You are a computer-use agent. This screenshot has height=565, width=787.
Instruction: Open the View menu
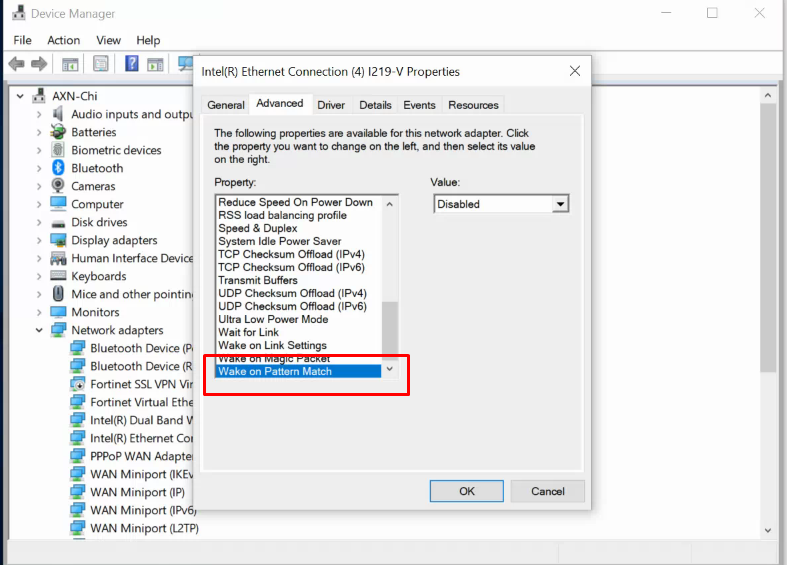click(108, 40)
